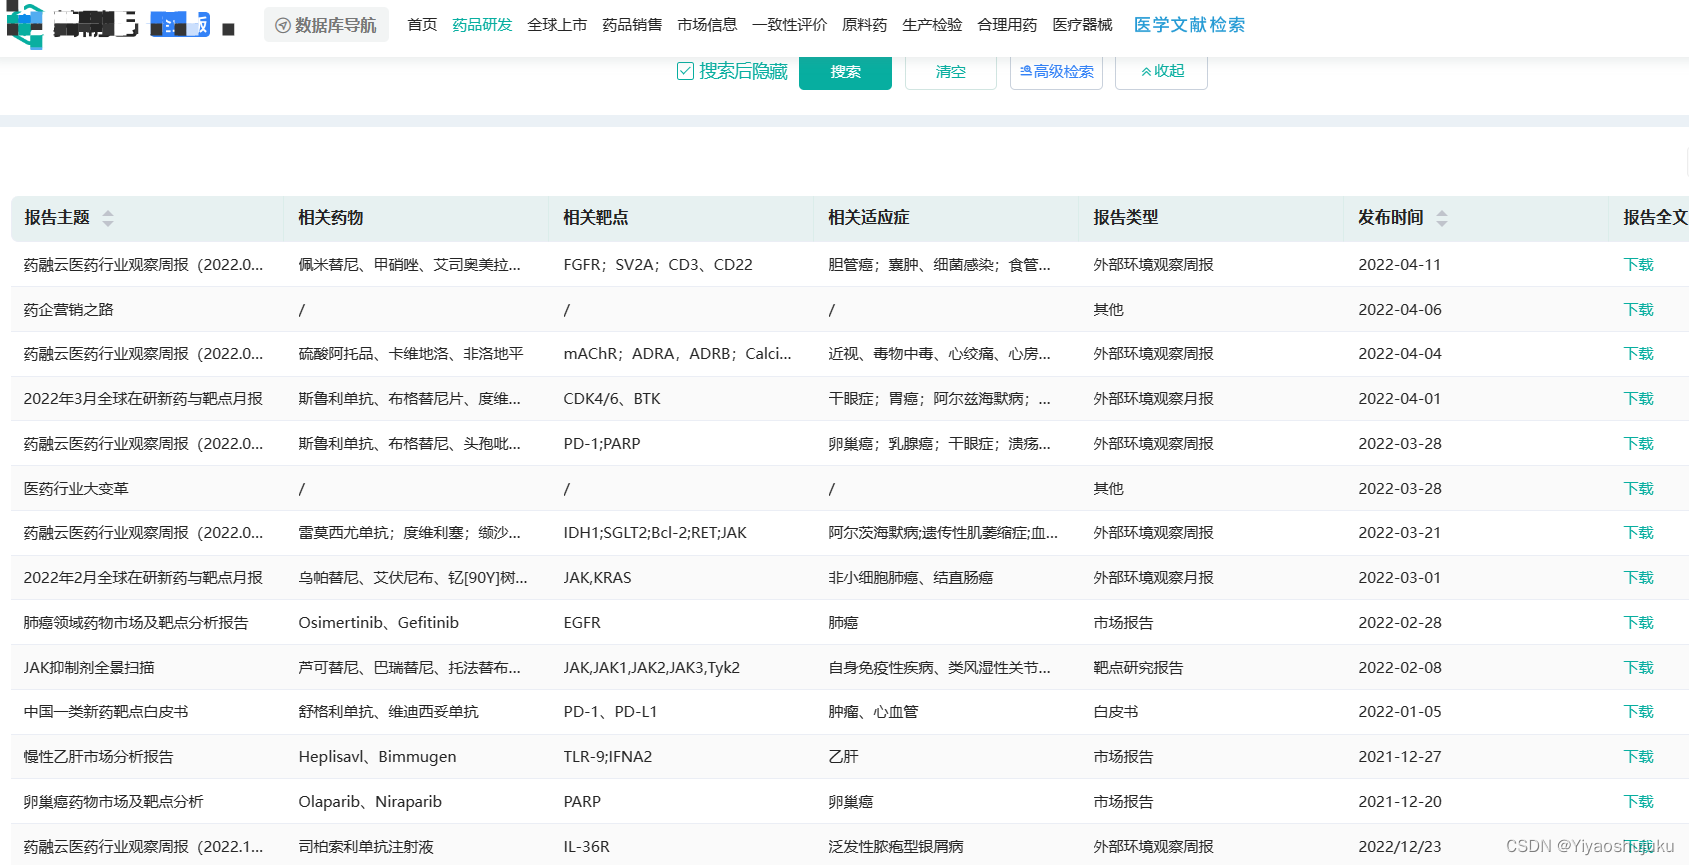This screenshot has height=865, width=1689.
Task: Click the 靶点研究报告 type cell
Action: (x=1138, y=668)
